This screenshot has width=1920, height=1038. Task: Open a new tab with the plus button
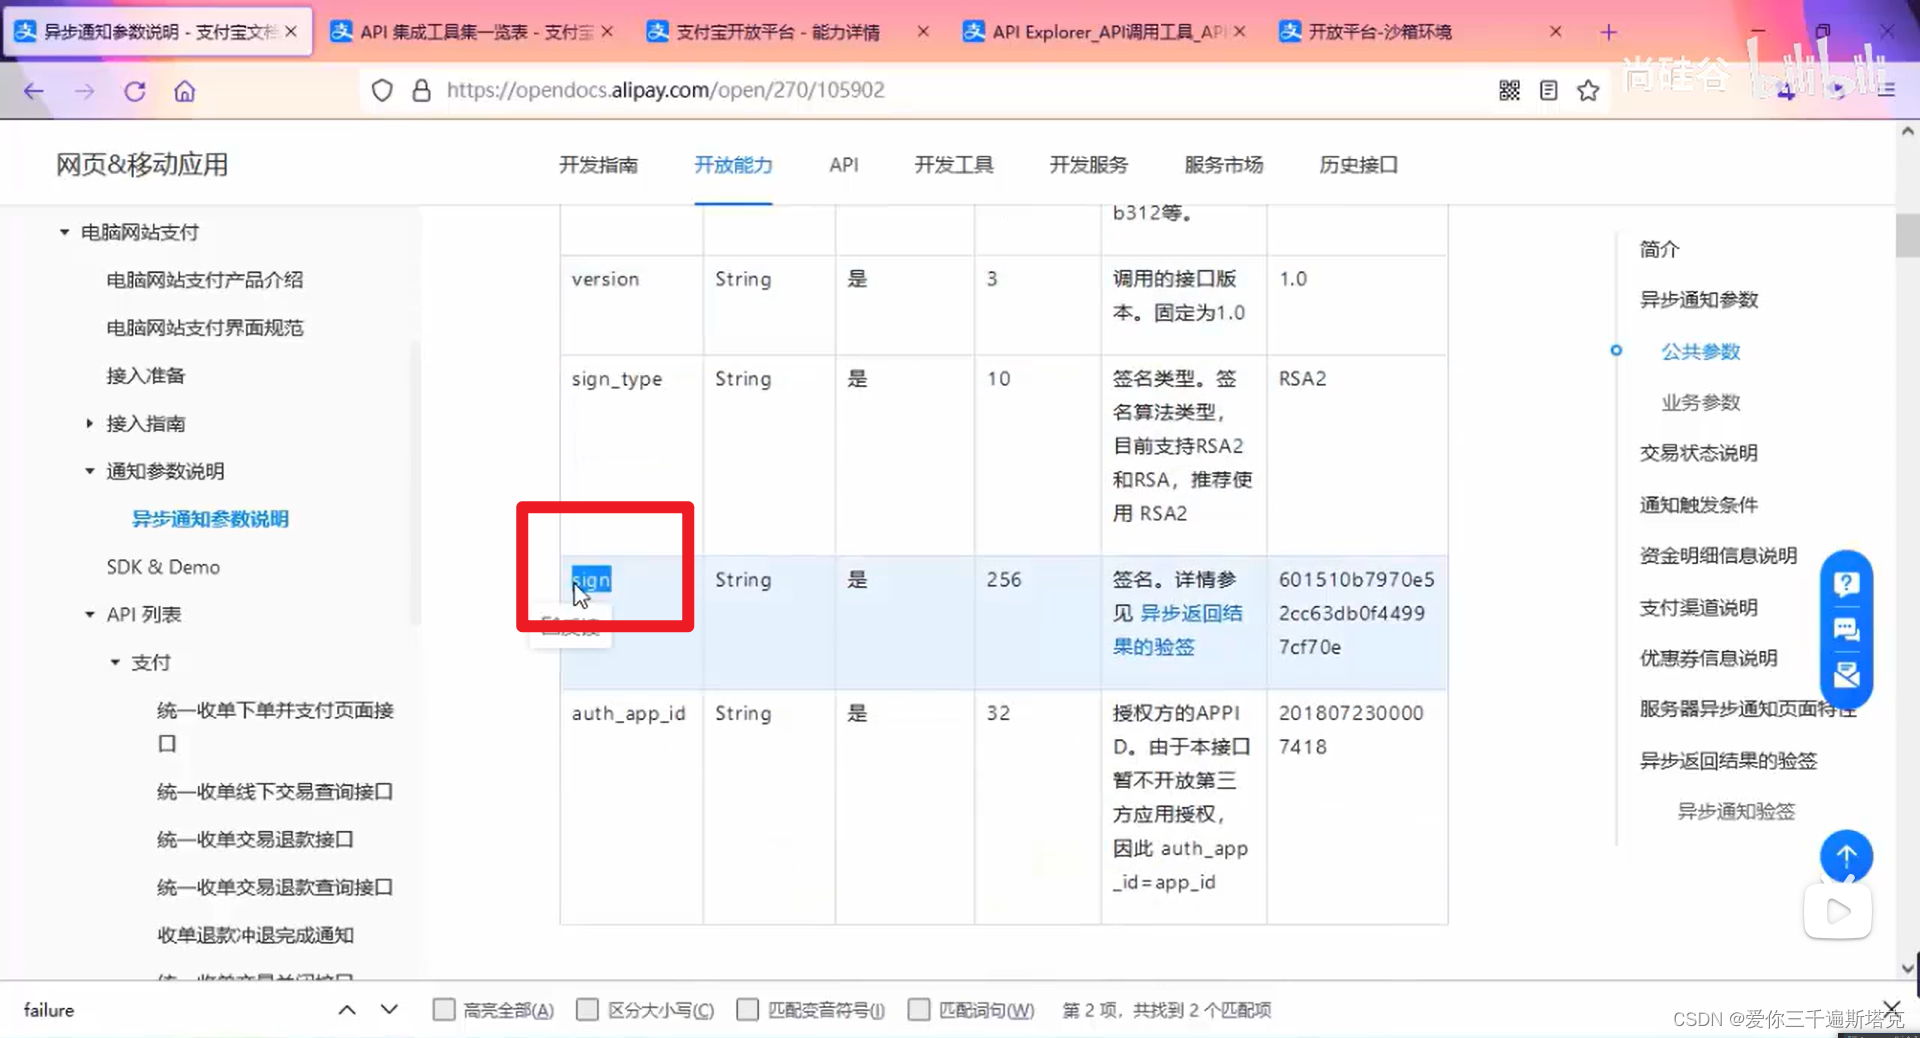pos(1608,32)
